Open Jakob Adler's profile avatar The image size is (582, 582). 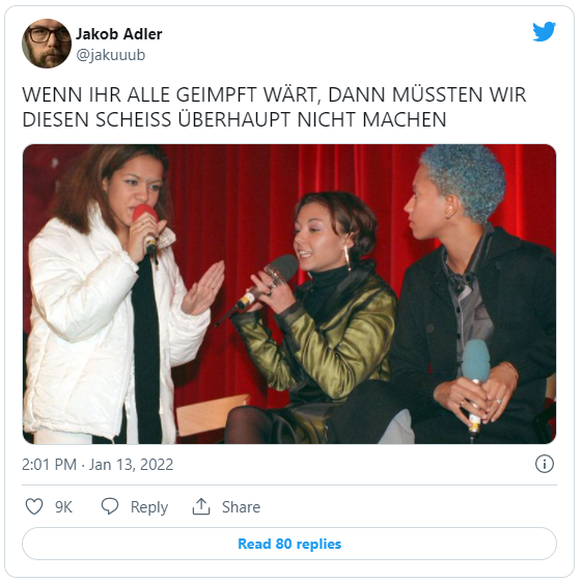pos(46,43)
